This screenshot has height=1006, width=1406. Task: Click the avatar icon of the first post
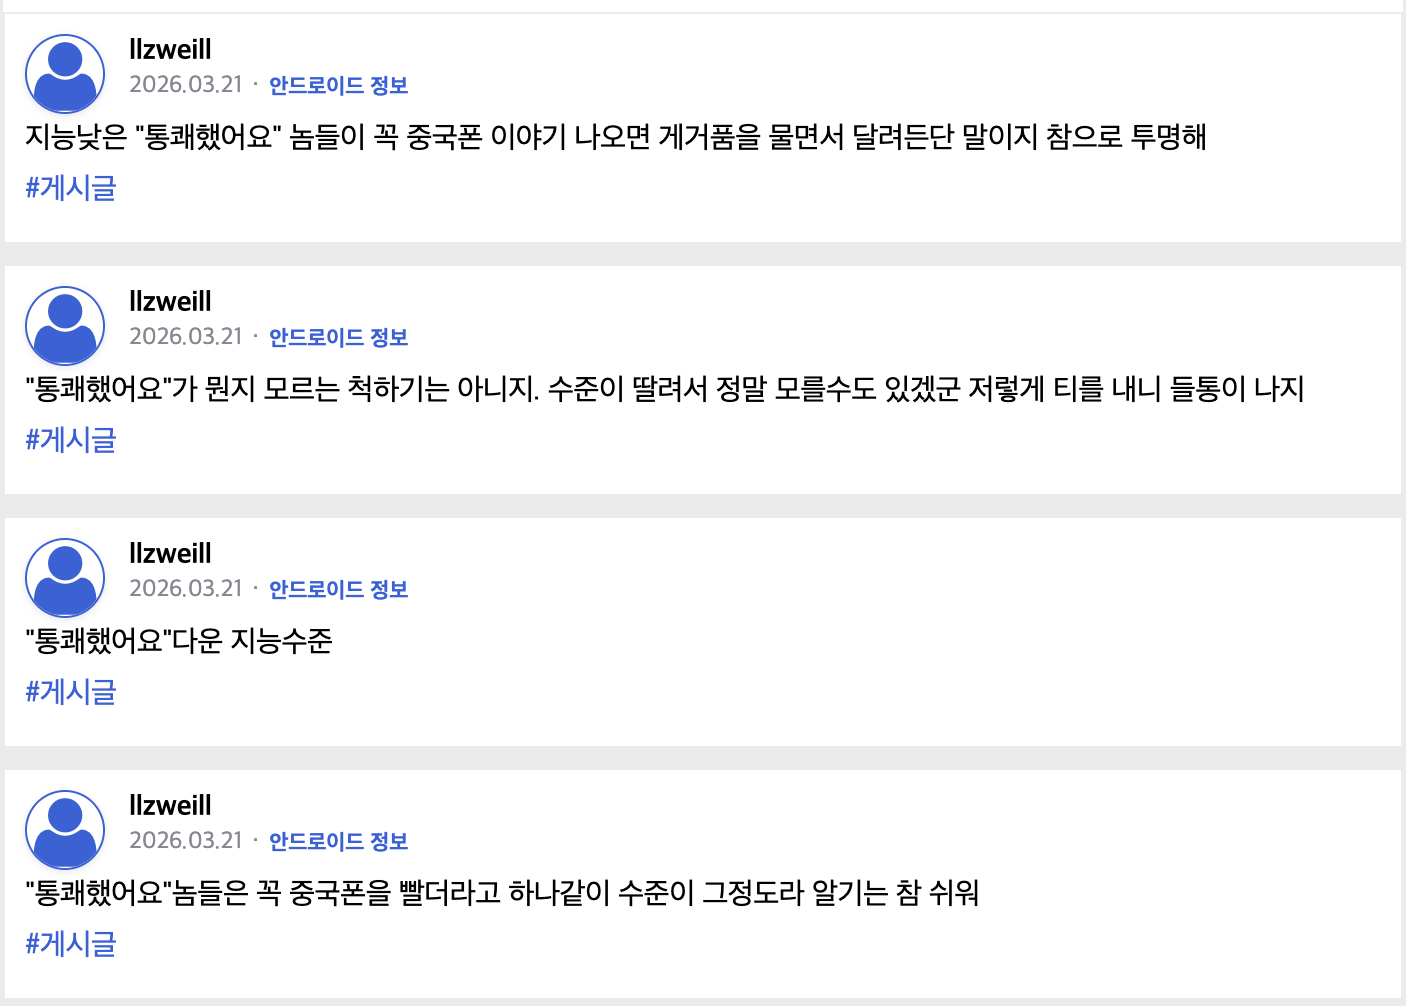65,74
